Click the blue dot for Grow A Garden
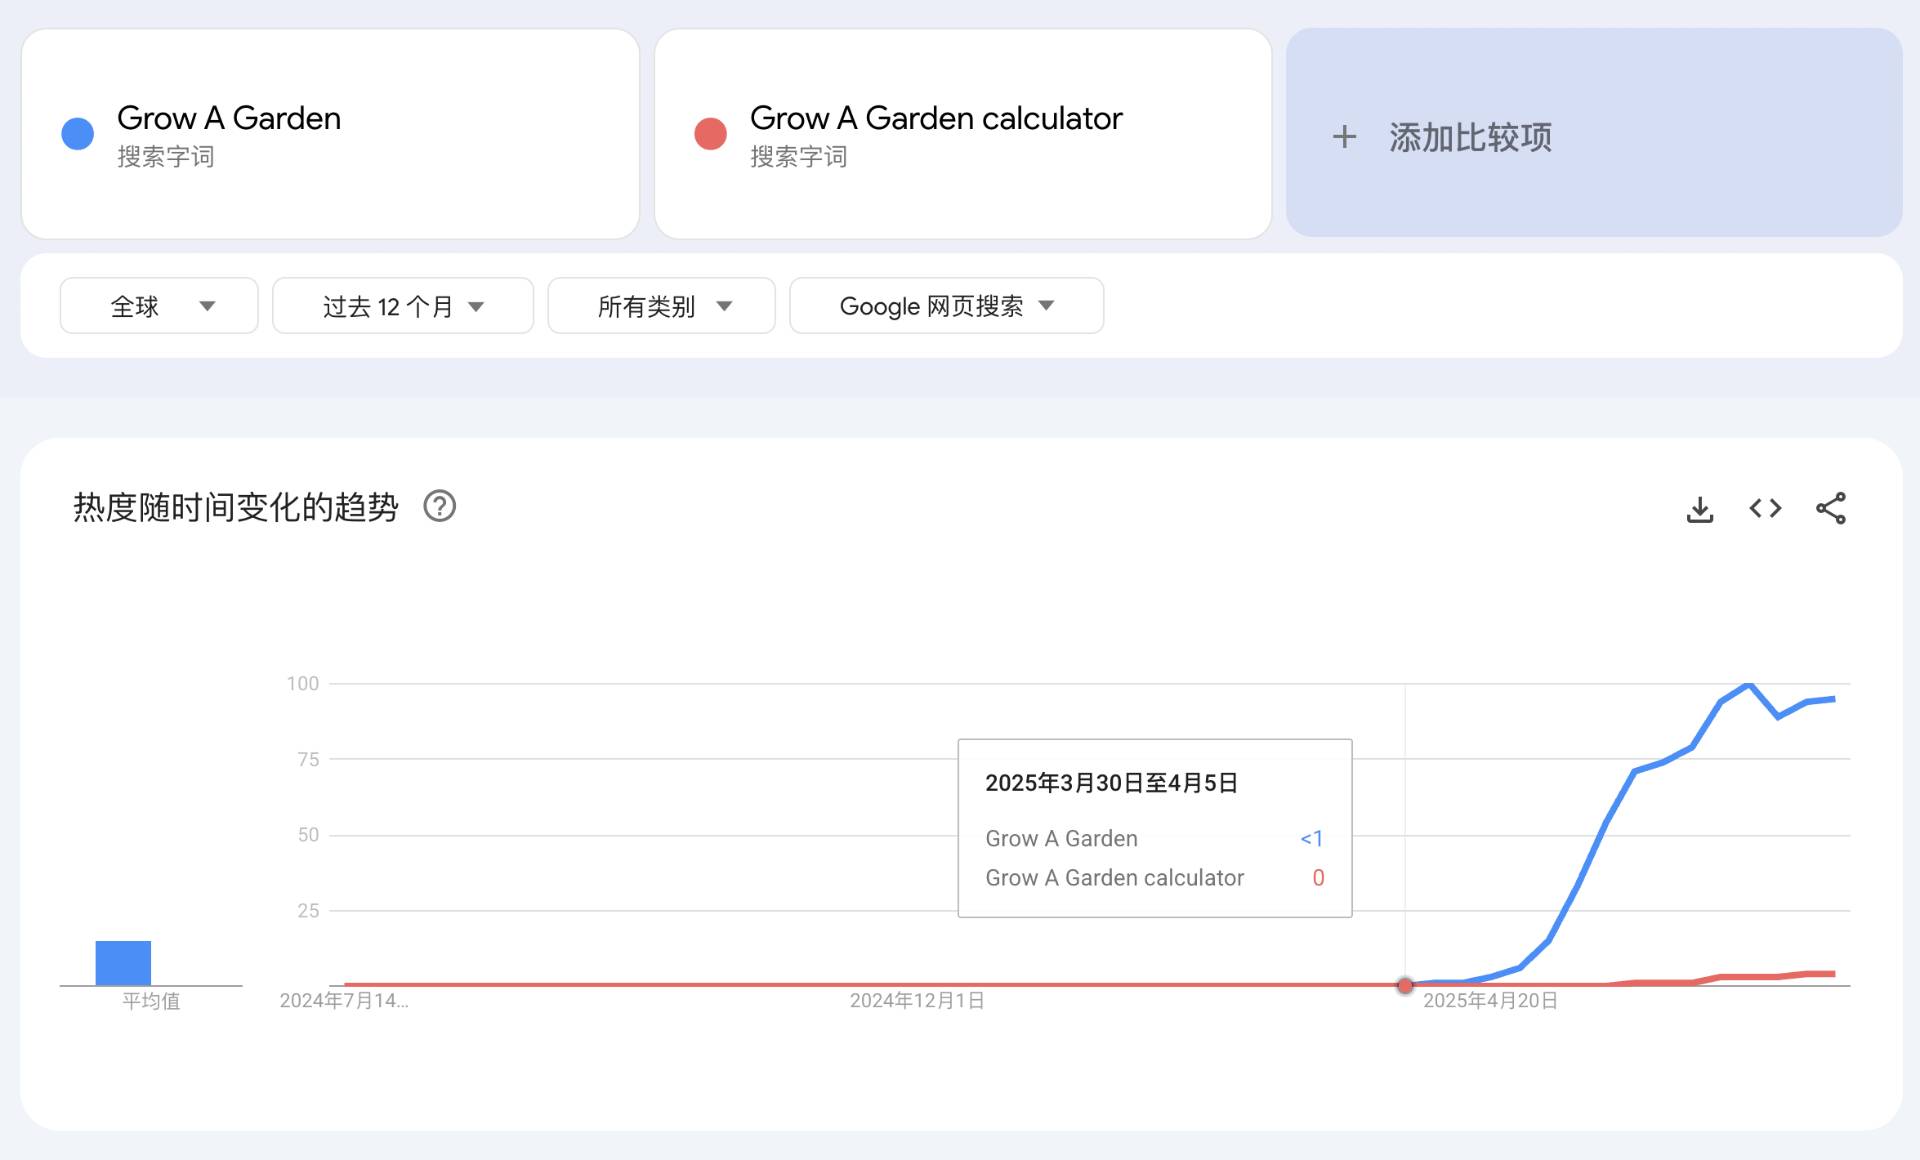The width and height of the screenshot is (1920, 1160). (77, 133)
